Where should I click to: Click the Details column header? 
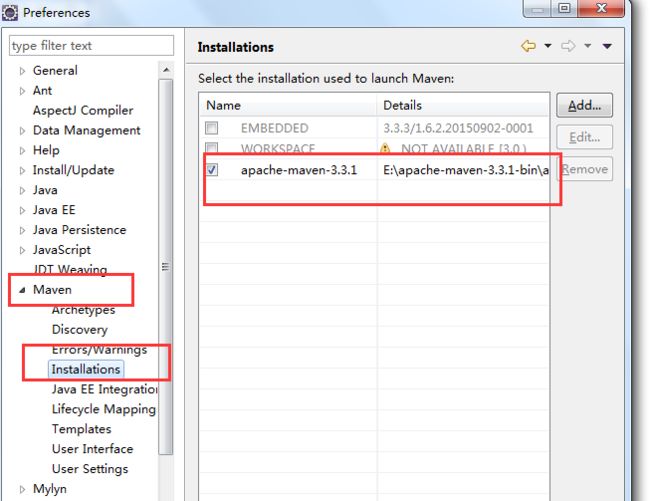[x=463, y=105]
